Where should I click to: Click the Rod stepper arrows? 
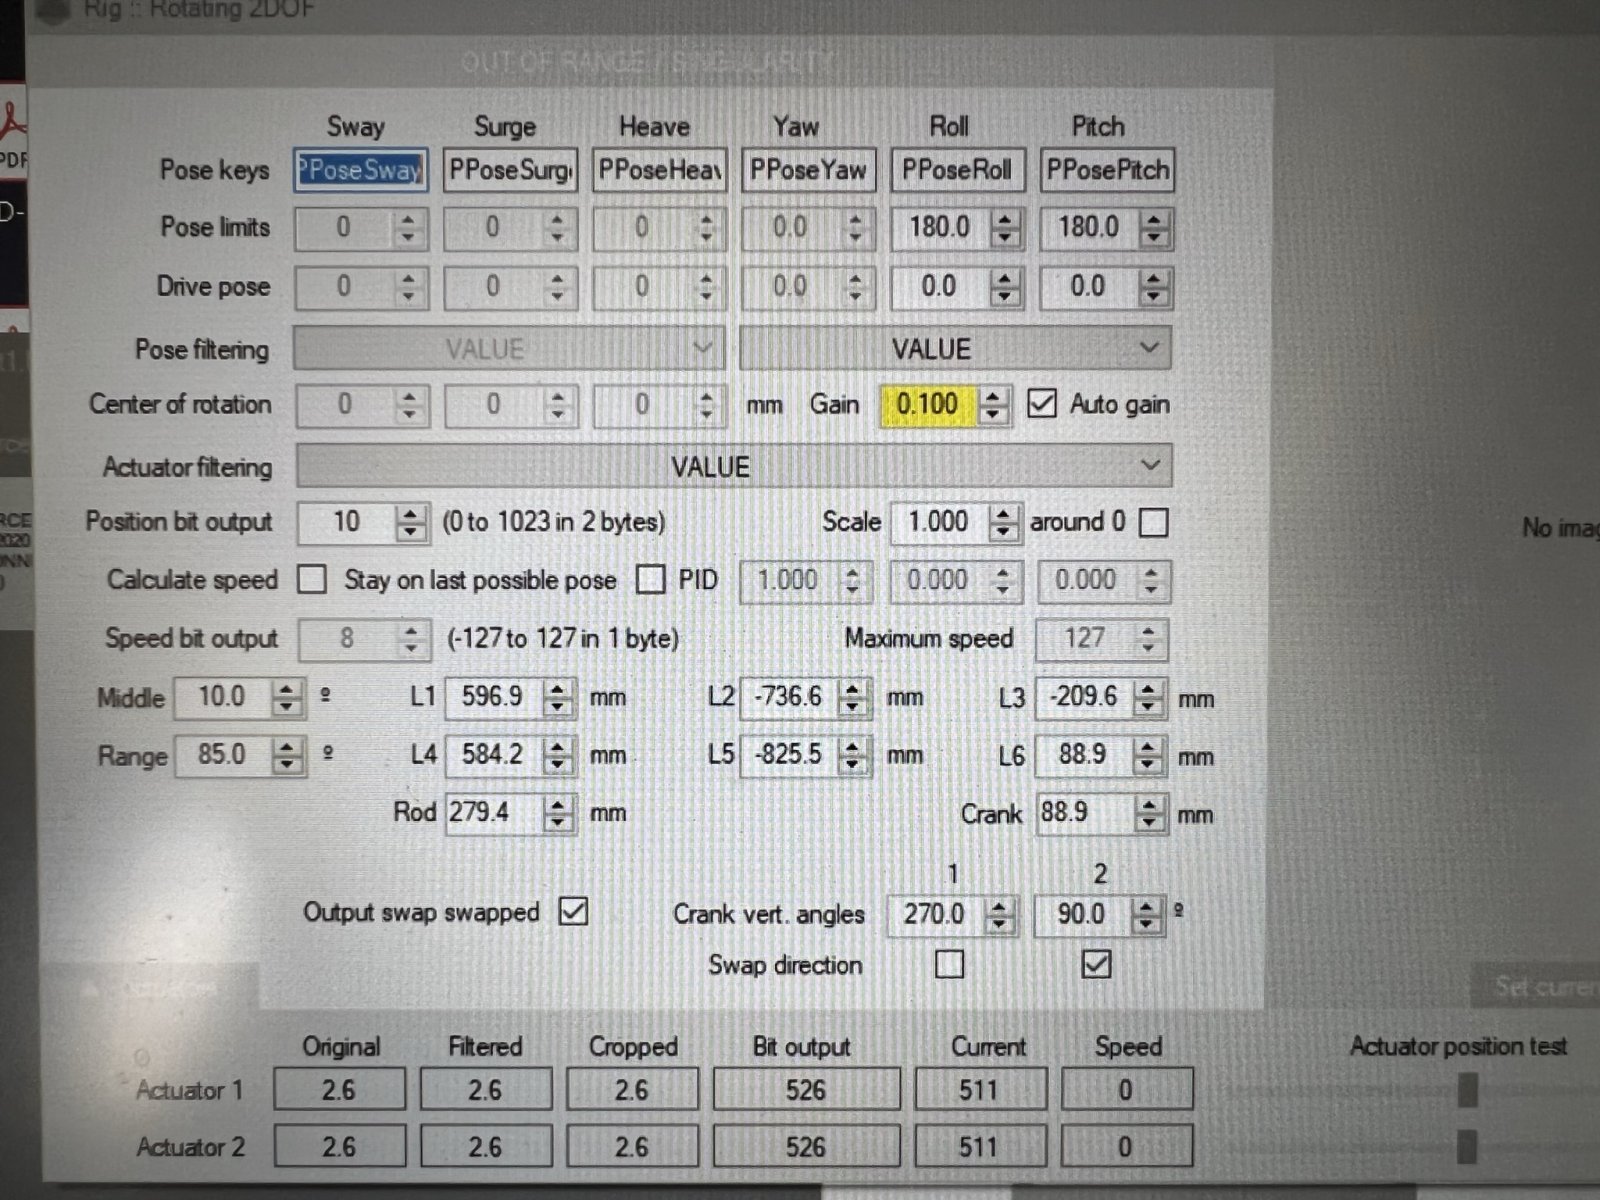coord(558,812)
